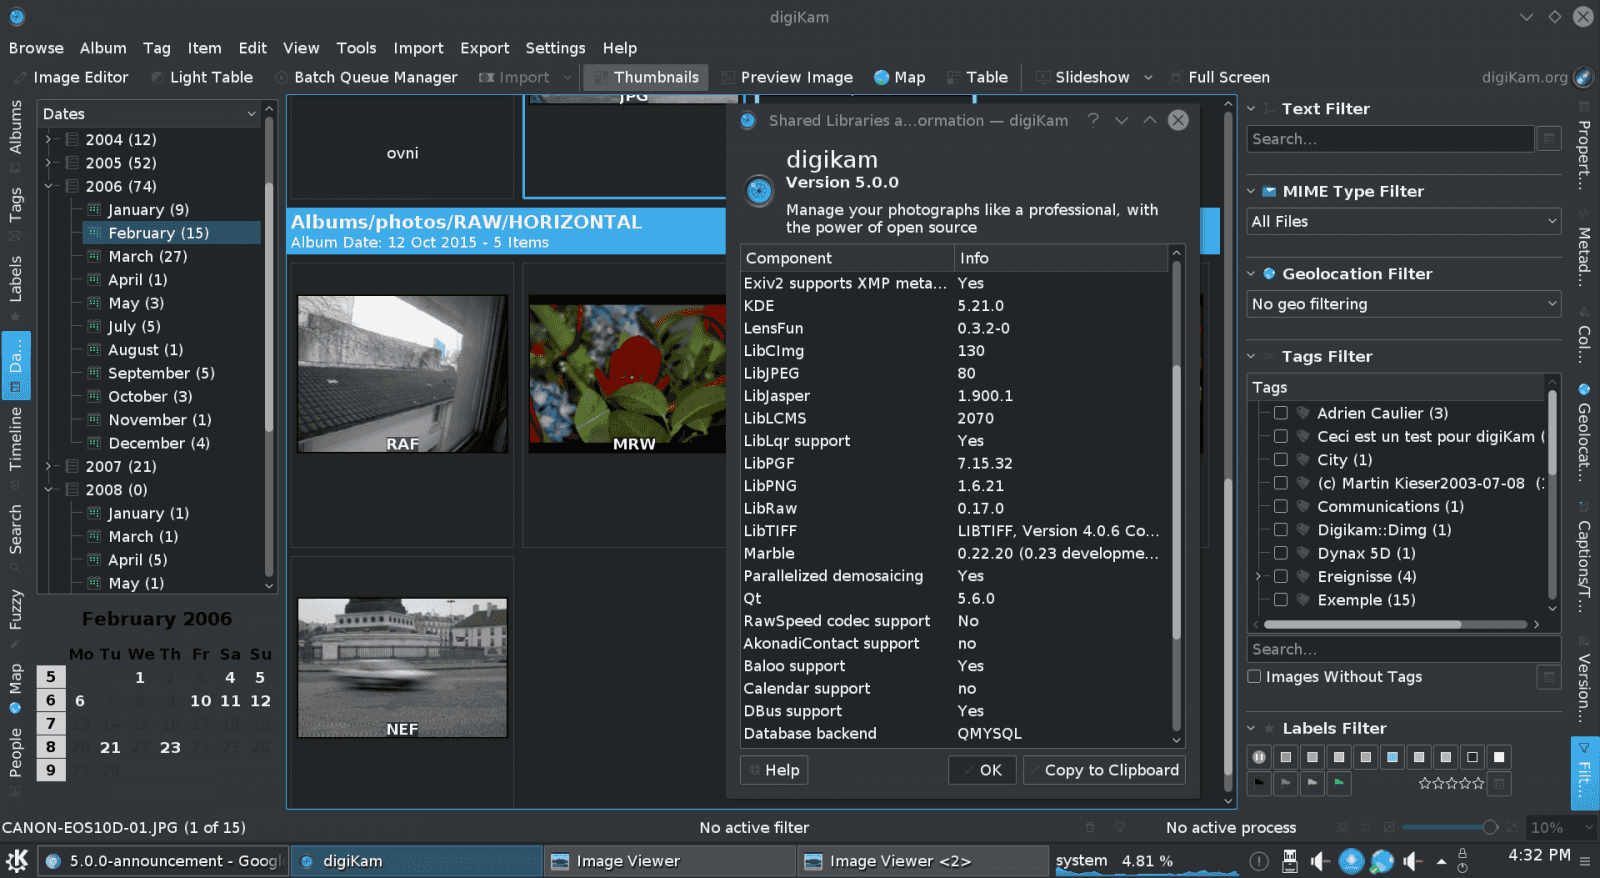Toggle the Ereignisse (4) tag checkbox
Image resolution: width=1600 pixels, height=878 pixels.
tap(1280, 577)
